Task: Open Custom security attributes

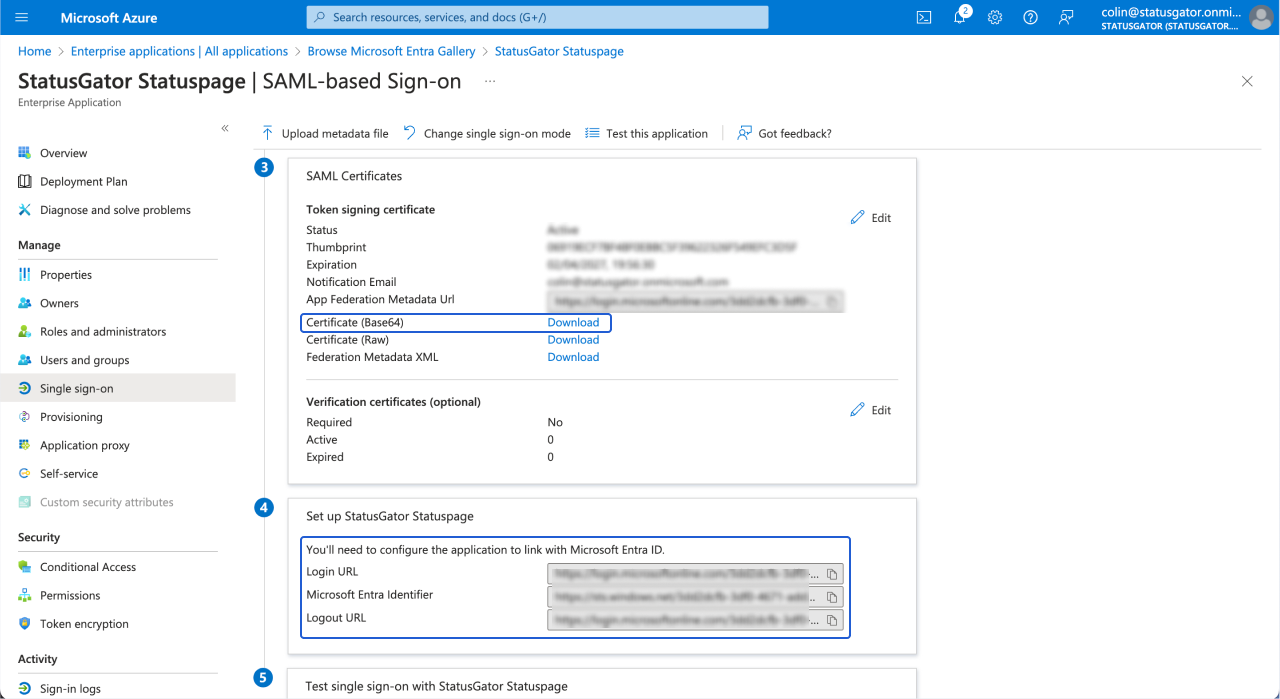Action: 107,502
